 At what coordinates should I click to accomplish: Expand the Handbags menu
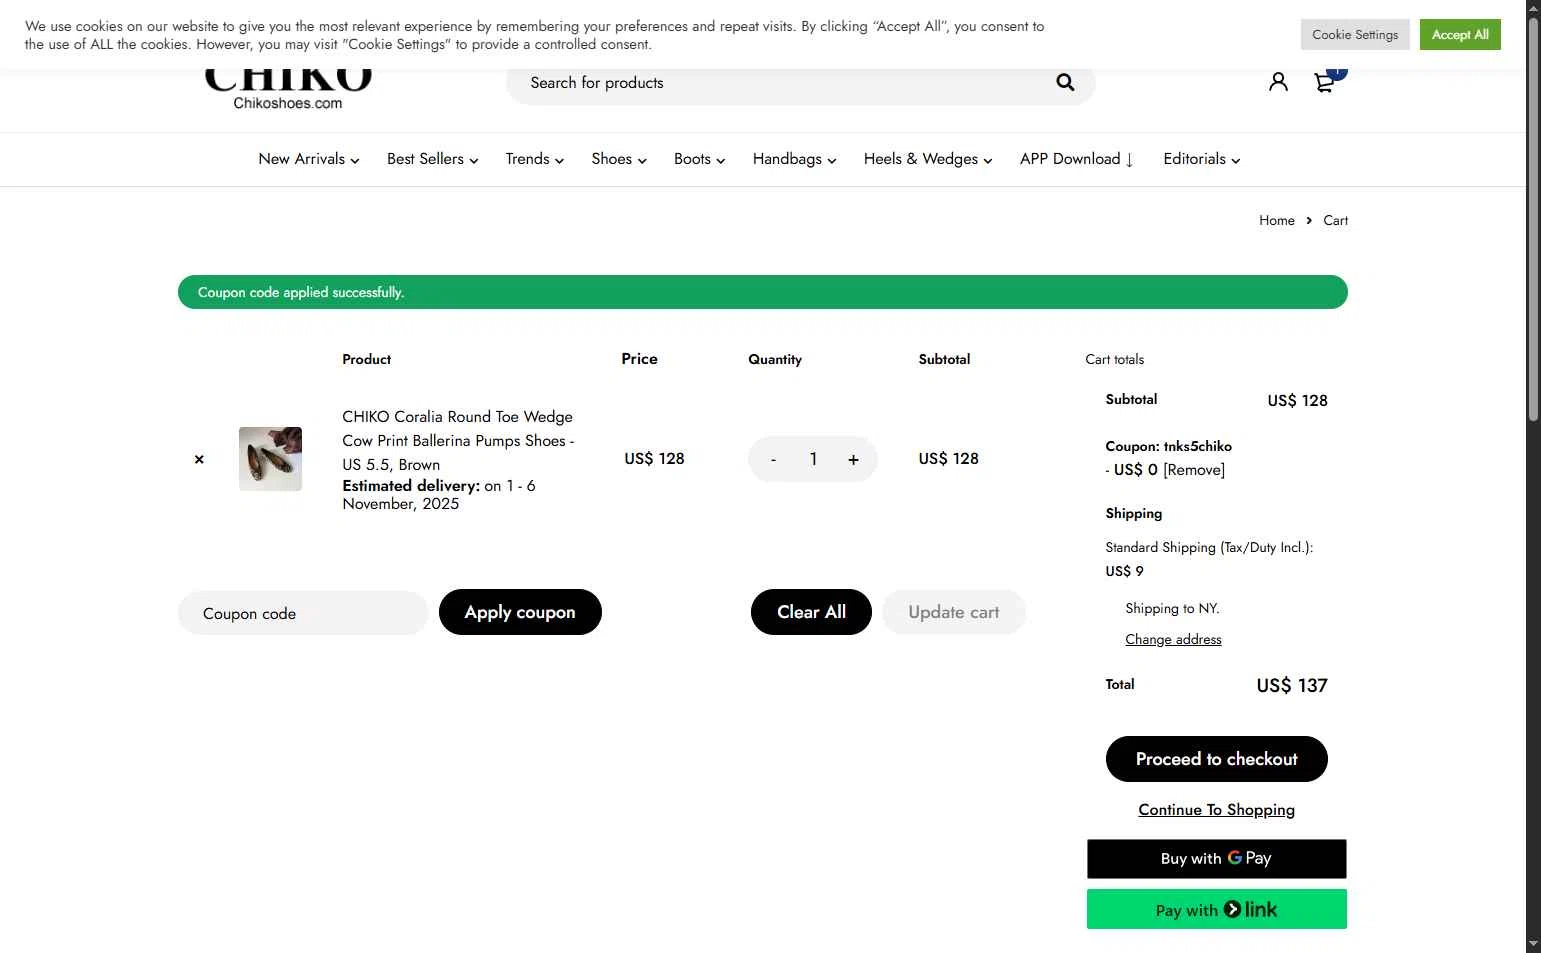[794, 159]
